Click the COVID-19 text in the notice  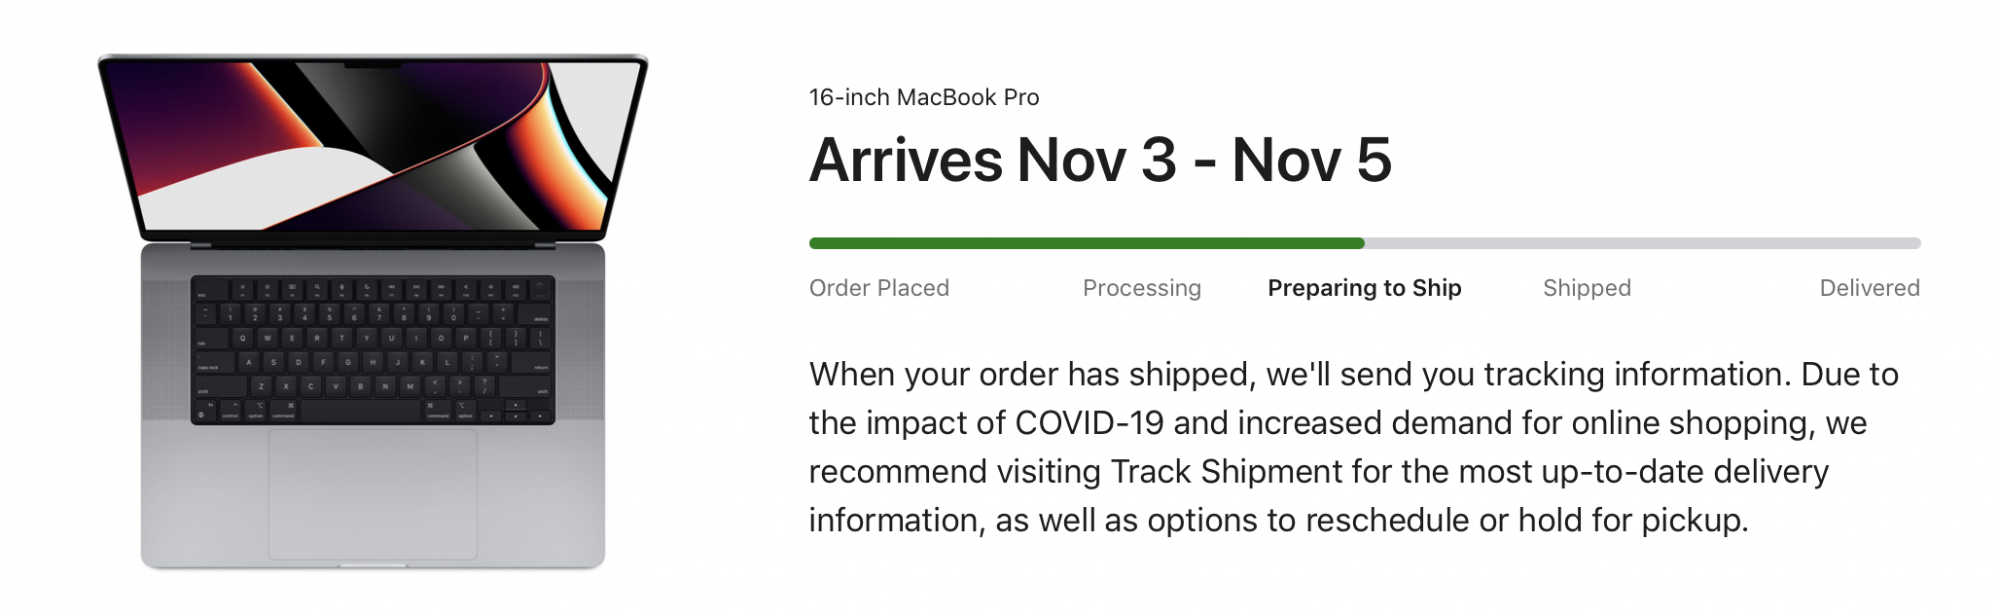point(1089,422)
